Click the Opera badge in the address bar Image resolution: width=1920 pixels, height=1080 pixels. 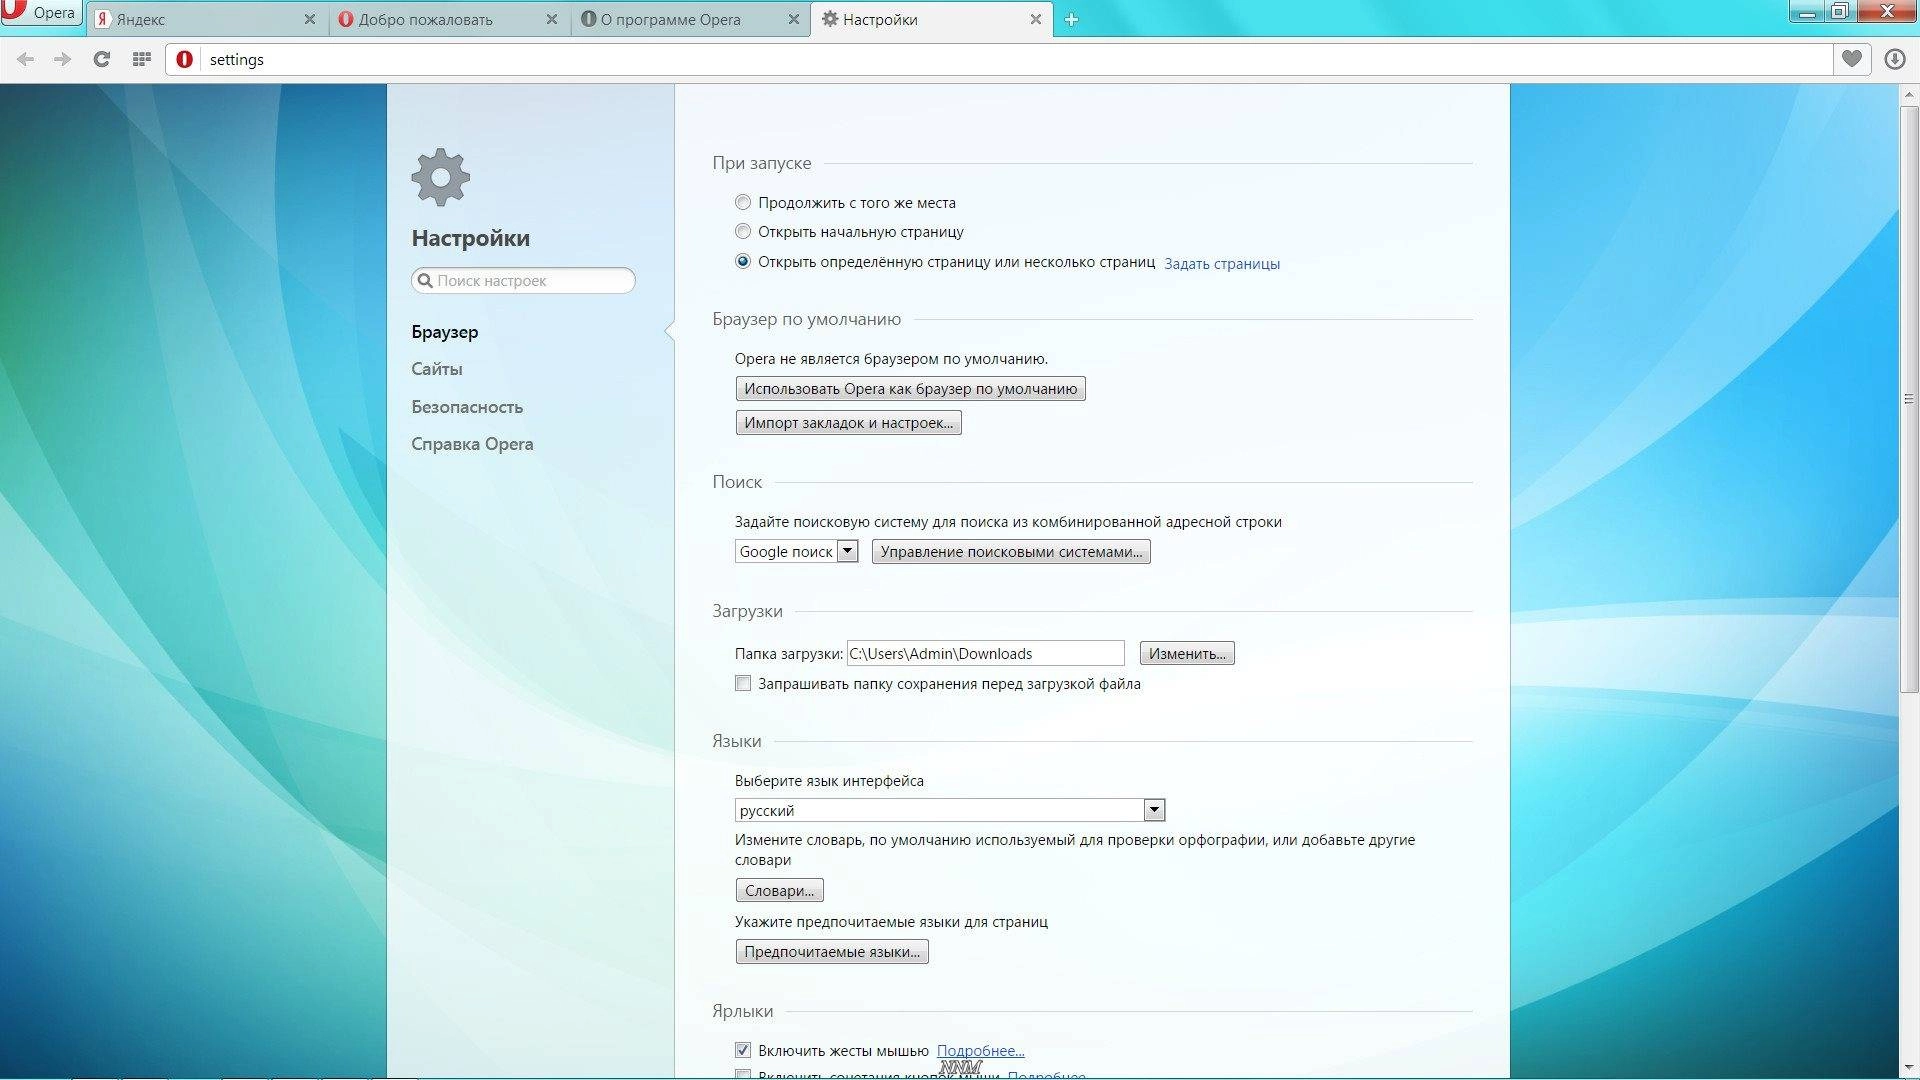[x=185, y=60]
